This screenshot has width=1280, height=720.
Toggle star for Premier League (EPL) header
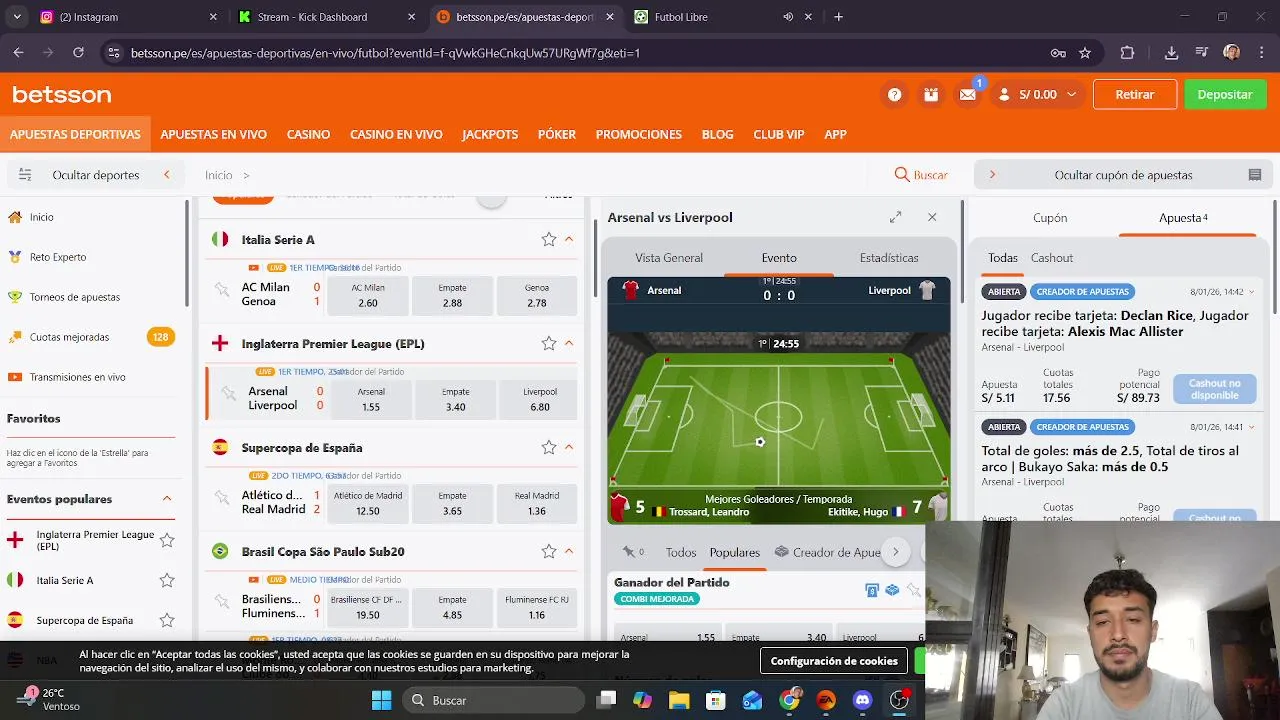pos(548,344)
